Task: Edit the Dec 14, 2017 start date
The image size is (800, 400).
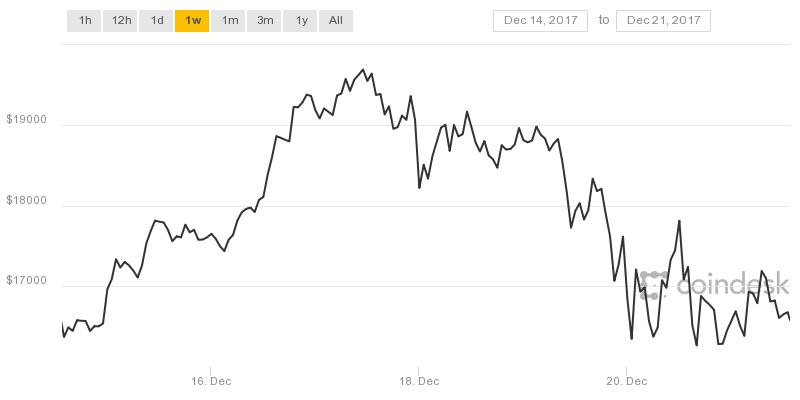Action: [x=539, y=20]
